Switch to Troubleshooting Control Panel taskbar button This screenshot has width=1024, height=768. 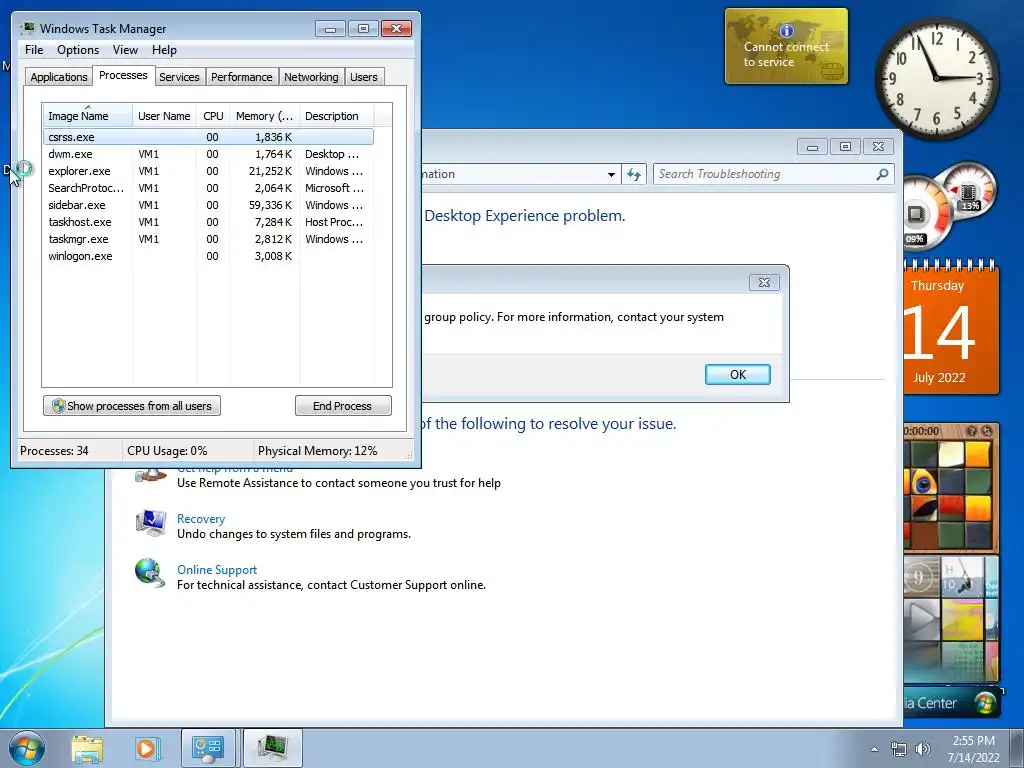(208, 748)
